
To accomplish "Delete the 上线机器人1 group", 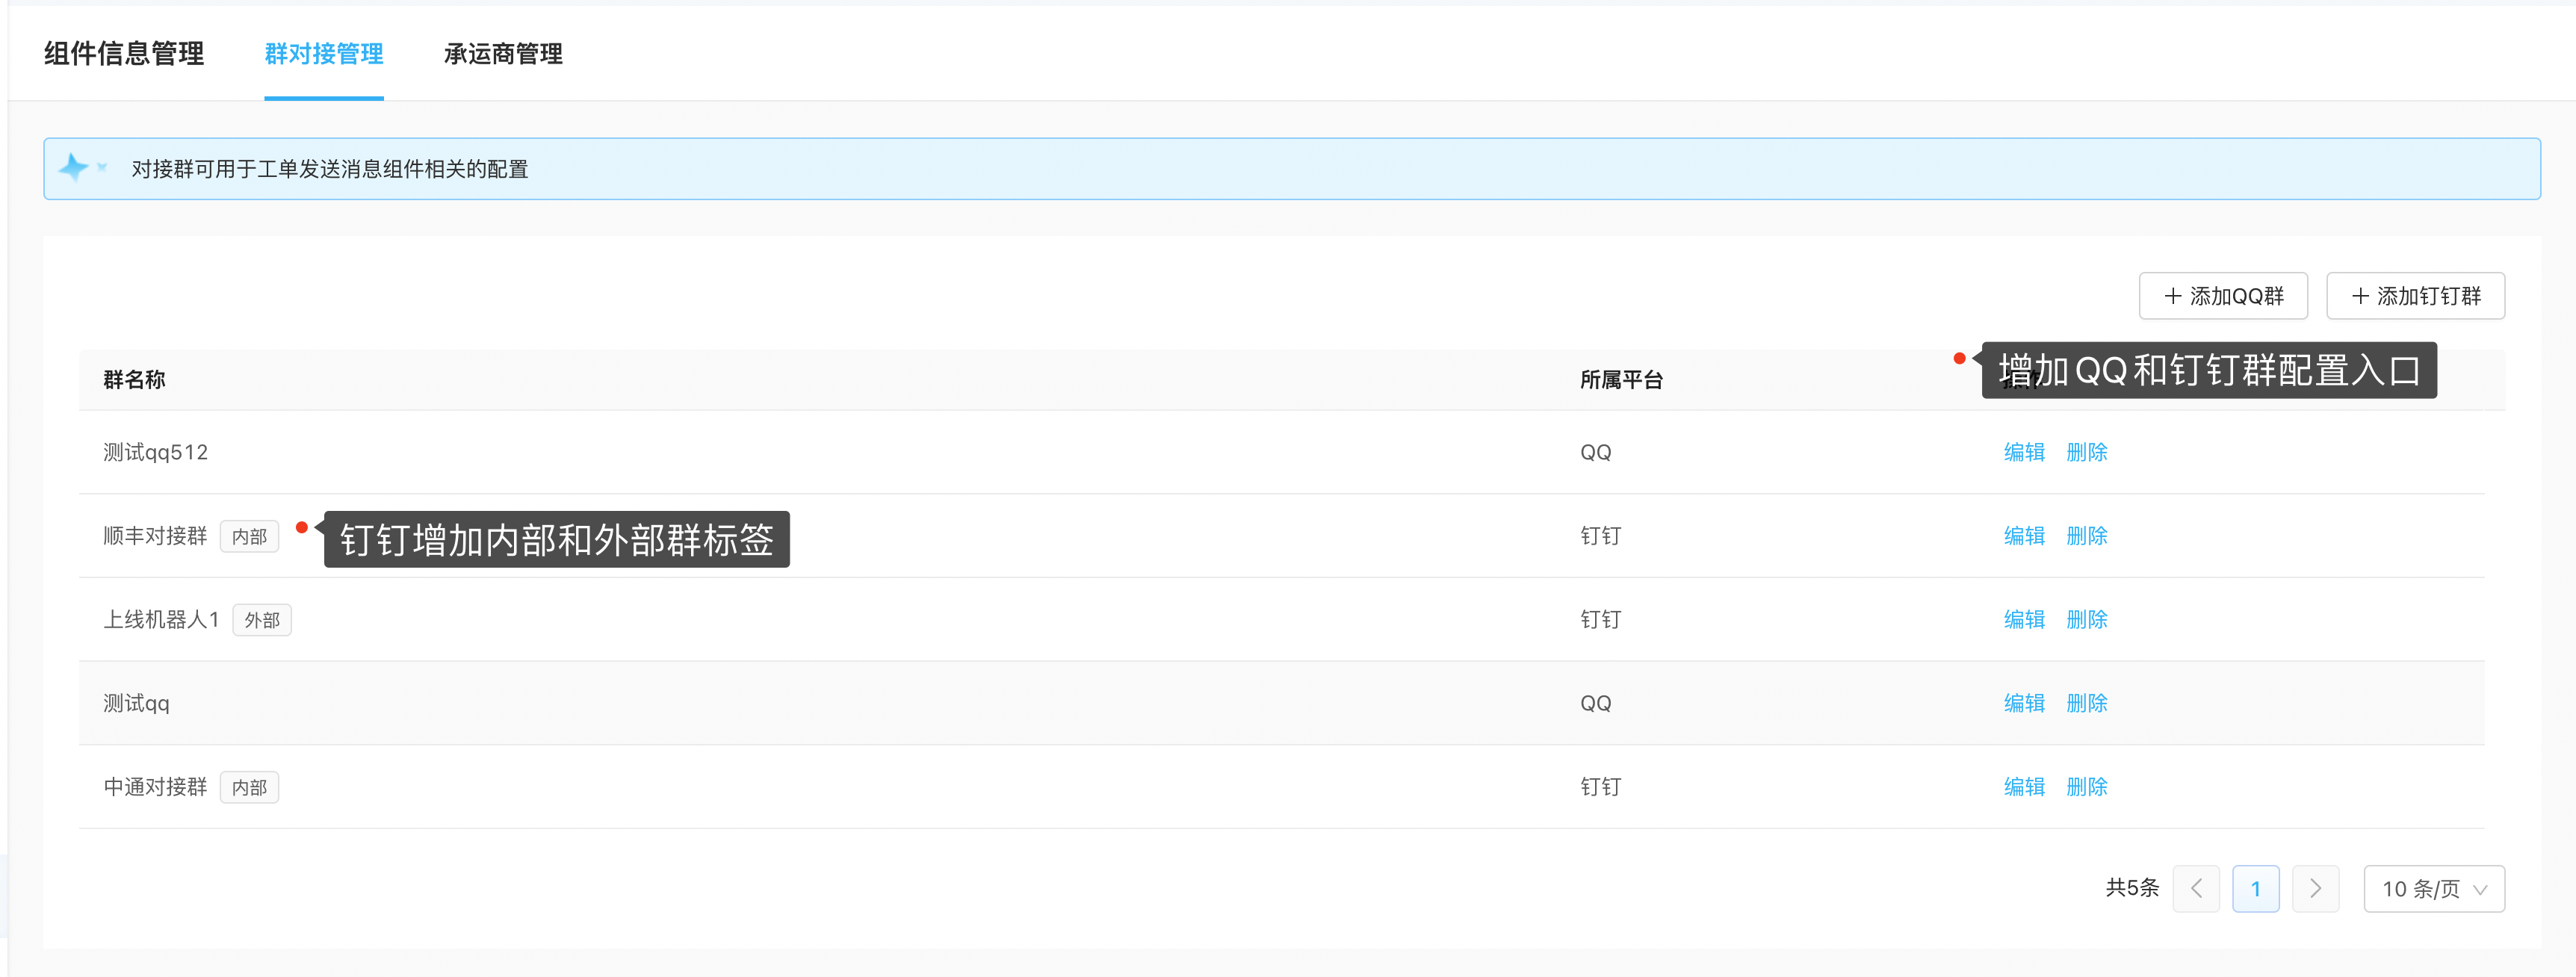I will 2086,620.
